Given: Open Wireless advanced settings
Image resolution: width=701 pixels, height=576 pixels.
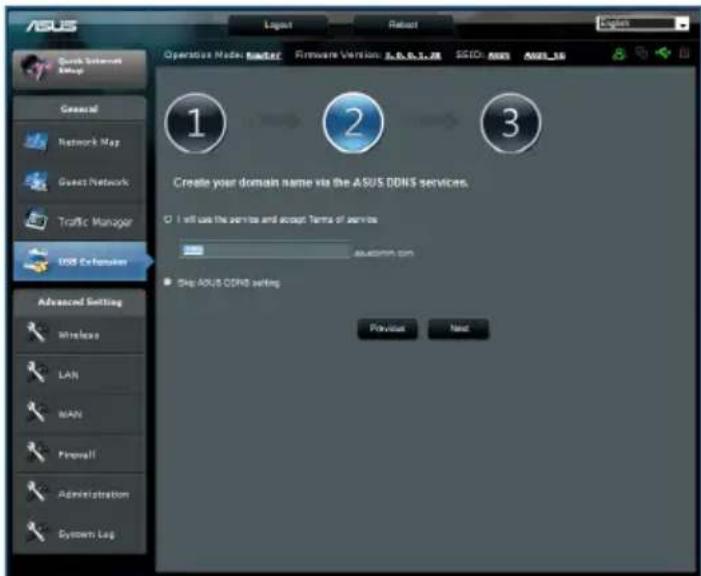Looking at the screenshot, I should coord(80,335).
